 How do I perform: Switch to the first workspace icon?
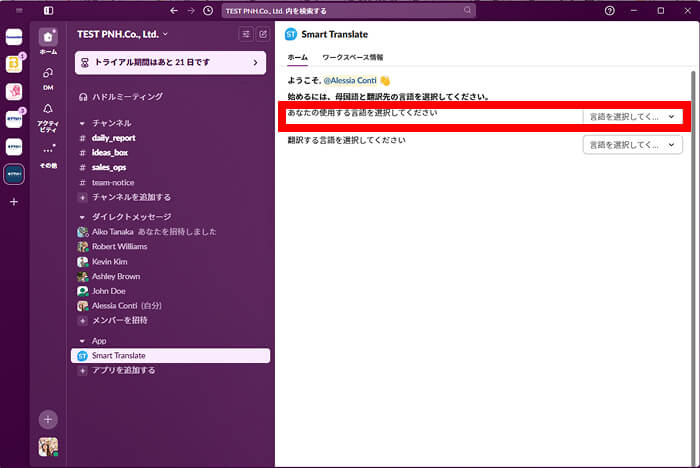pos(14,37)
